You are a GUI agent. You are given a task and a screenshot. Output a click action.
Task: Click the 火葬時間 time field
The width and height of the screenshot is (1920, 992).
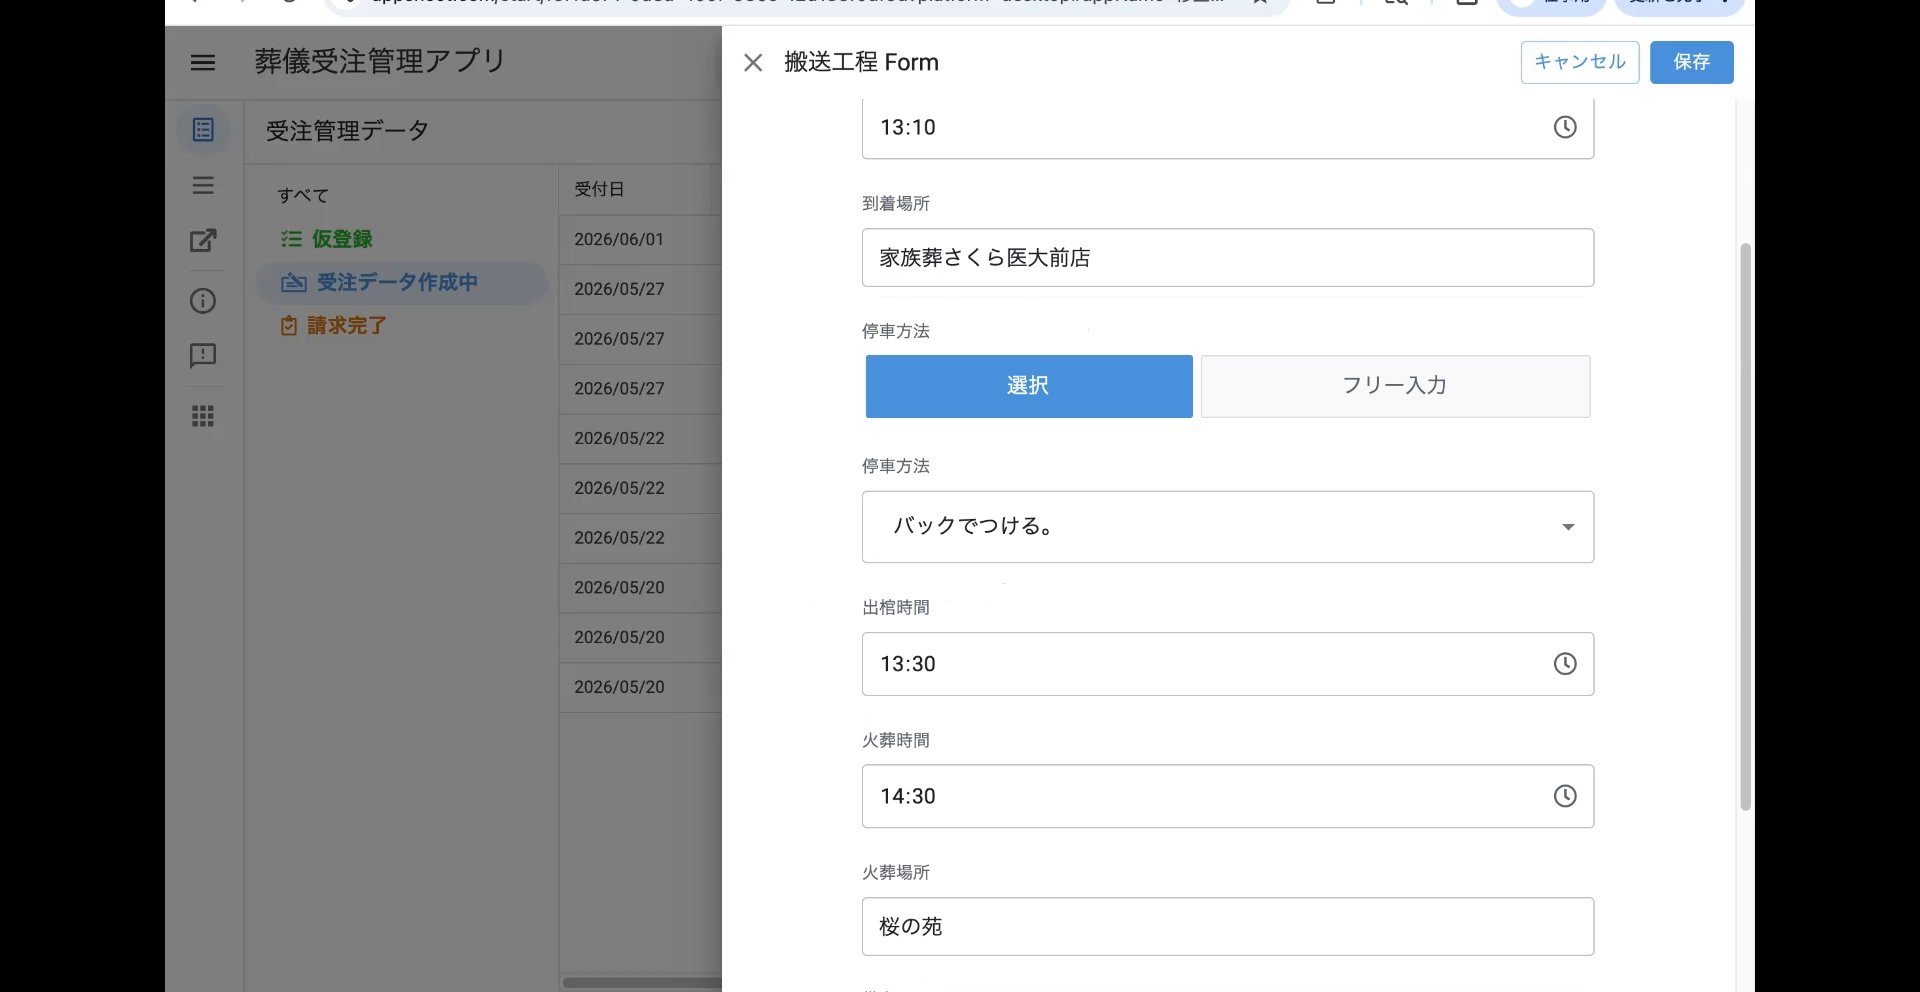(1228, 796)
